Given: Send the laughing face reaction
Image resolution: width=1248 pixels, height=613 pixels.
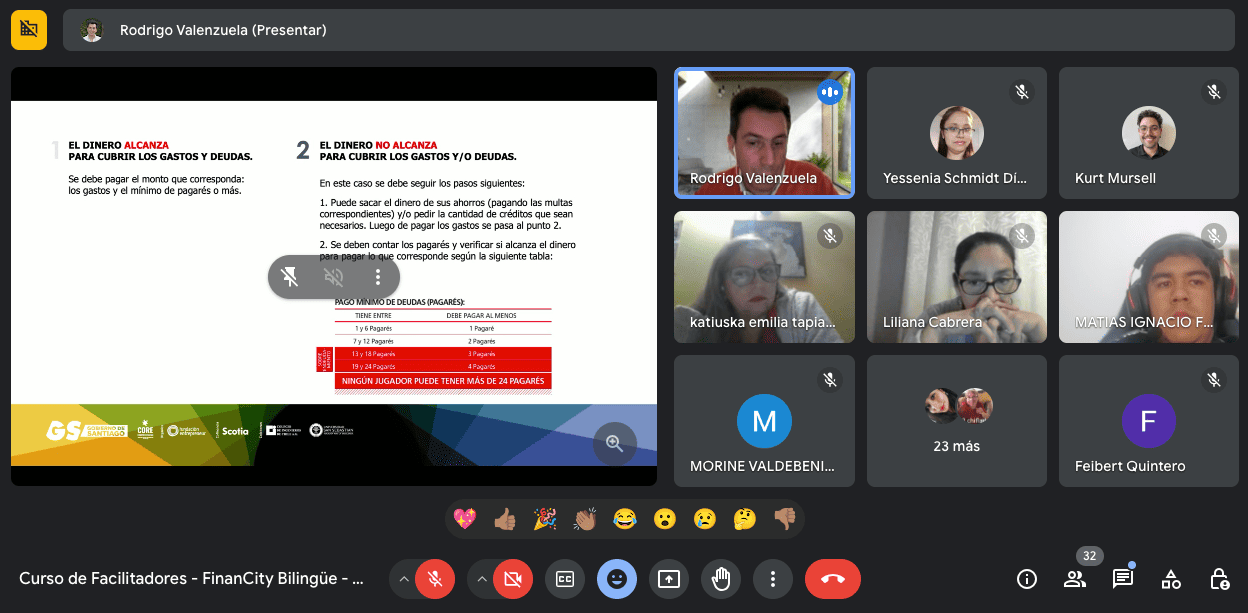Looking at the screenshot, I should click(x=625, y=519).
